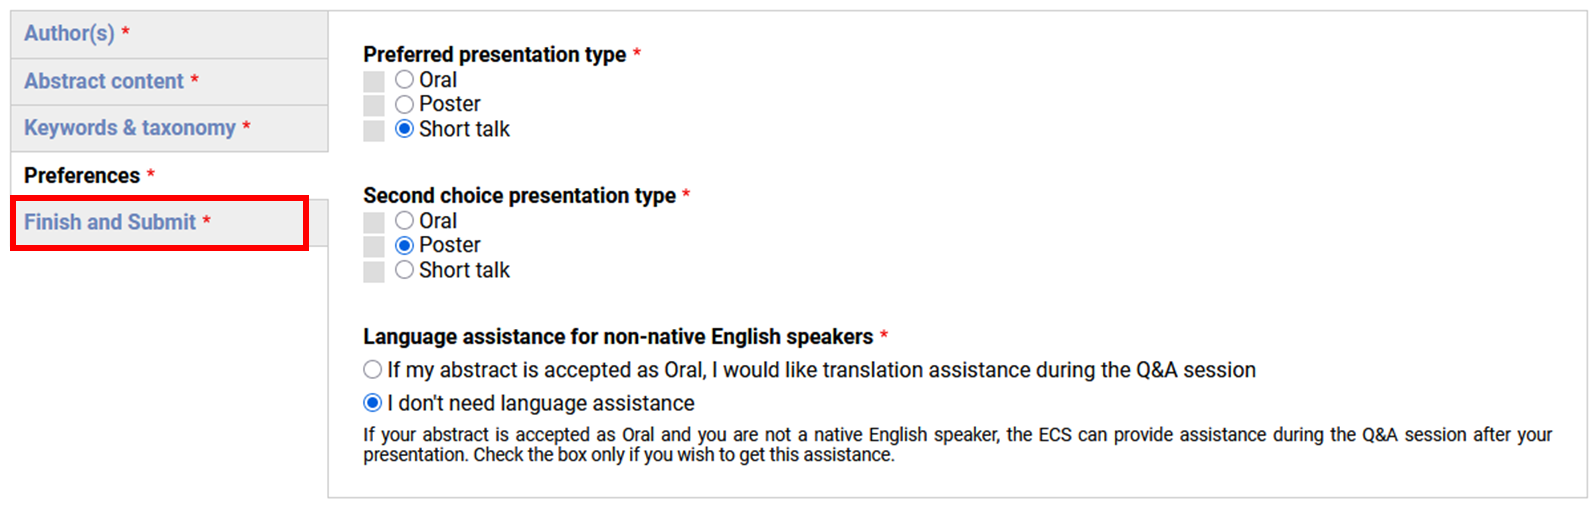Open the Finish and Submit tab
This screenshot has width=1594, height=505.
(110, 222)
